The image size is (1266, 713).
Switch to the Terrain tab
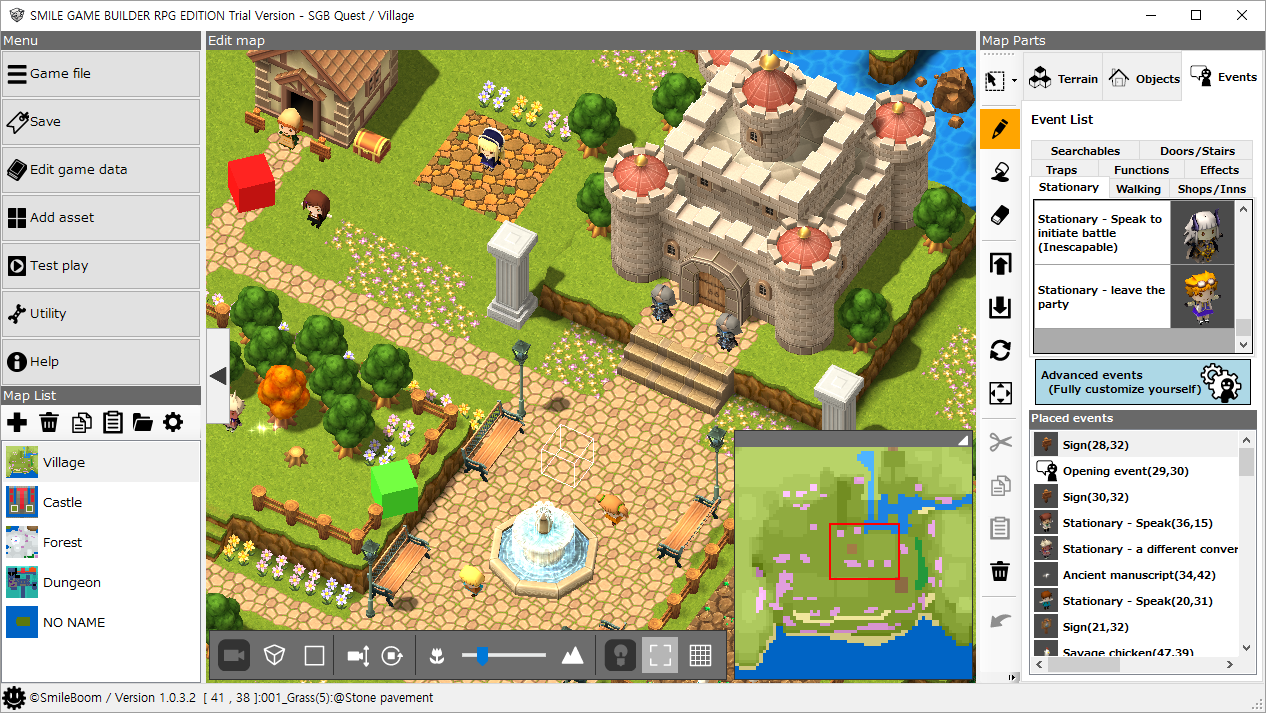[x=1063, y=78]
